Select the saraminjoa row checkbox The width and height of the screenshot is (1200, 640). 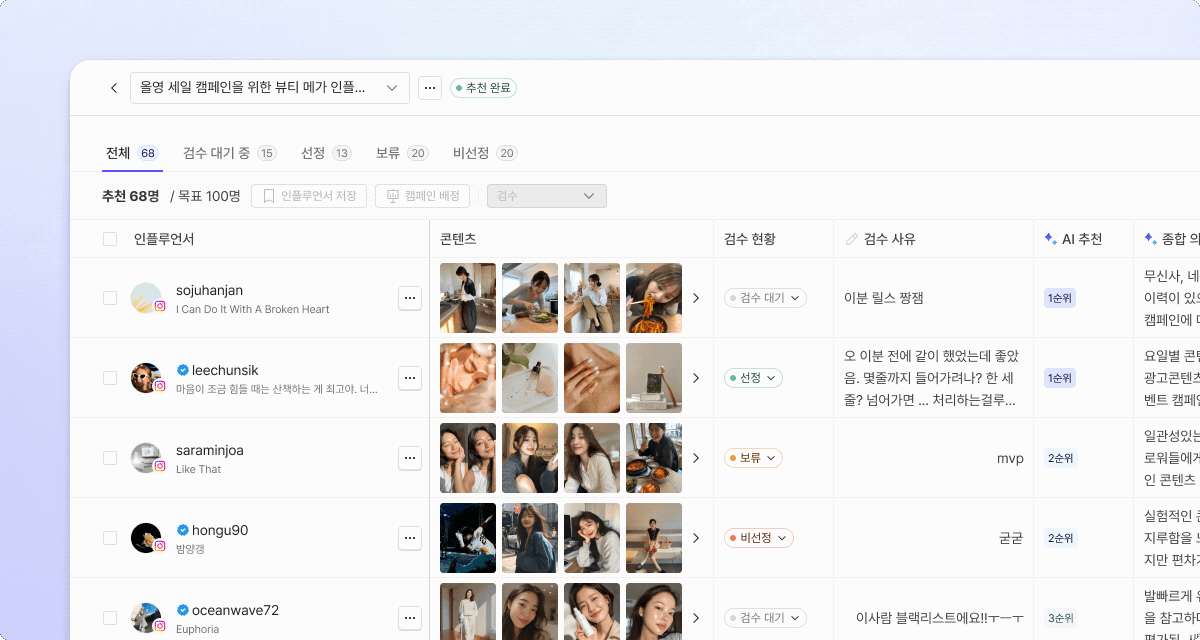click(x=110, y=458)
